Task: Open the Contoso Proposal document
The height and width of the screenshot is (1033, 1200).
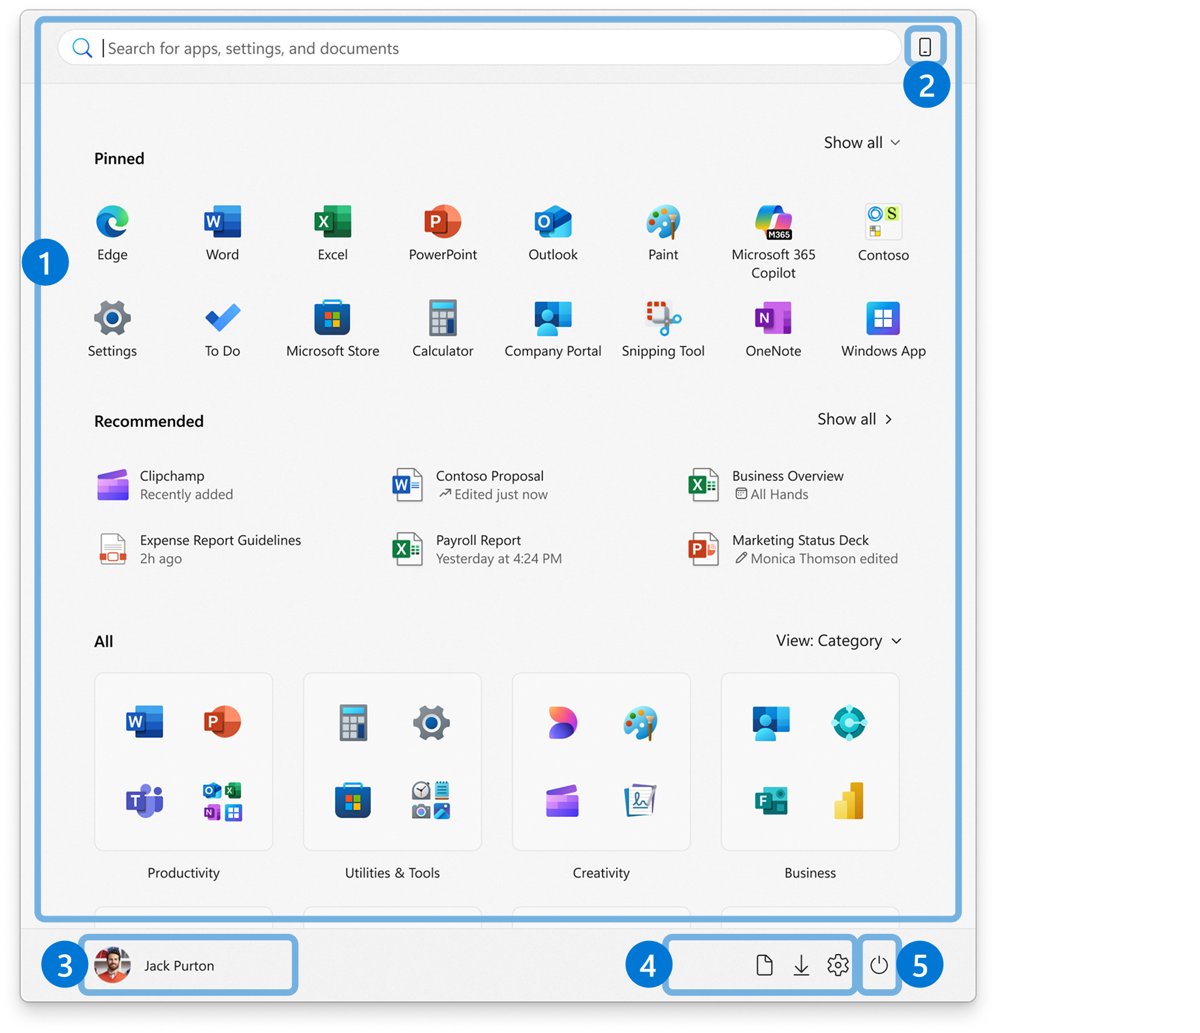Action: (470, 485)
